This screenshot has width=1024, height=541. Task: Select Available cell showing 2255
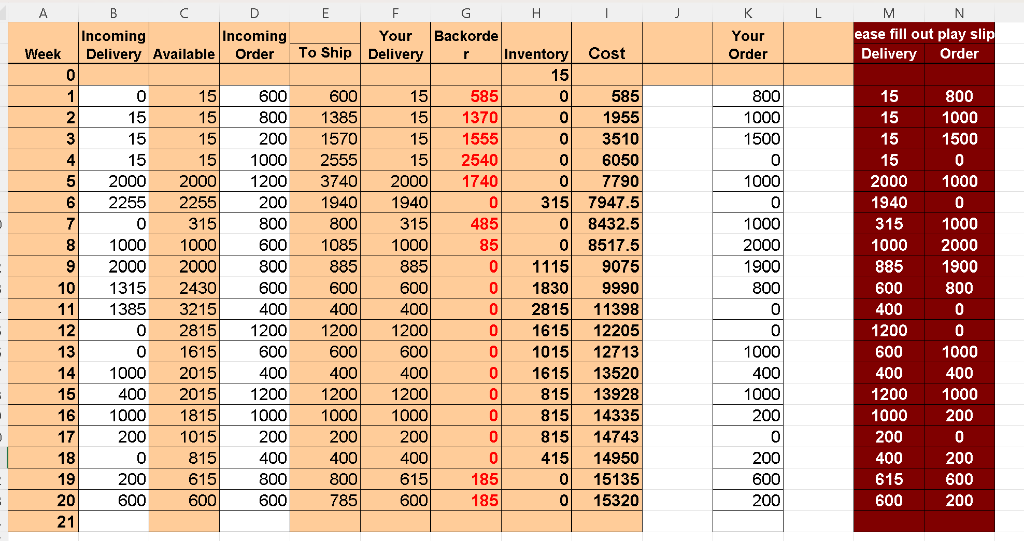point(184,203)
